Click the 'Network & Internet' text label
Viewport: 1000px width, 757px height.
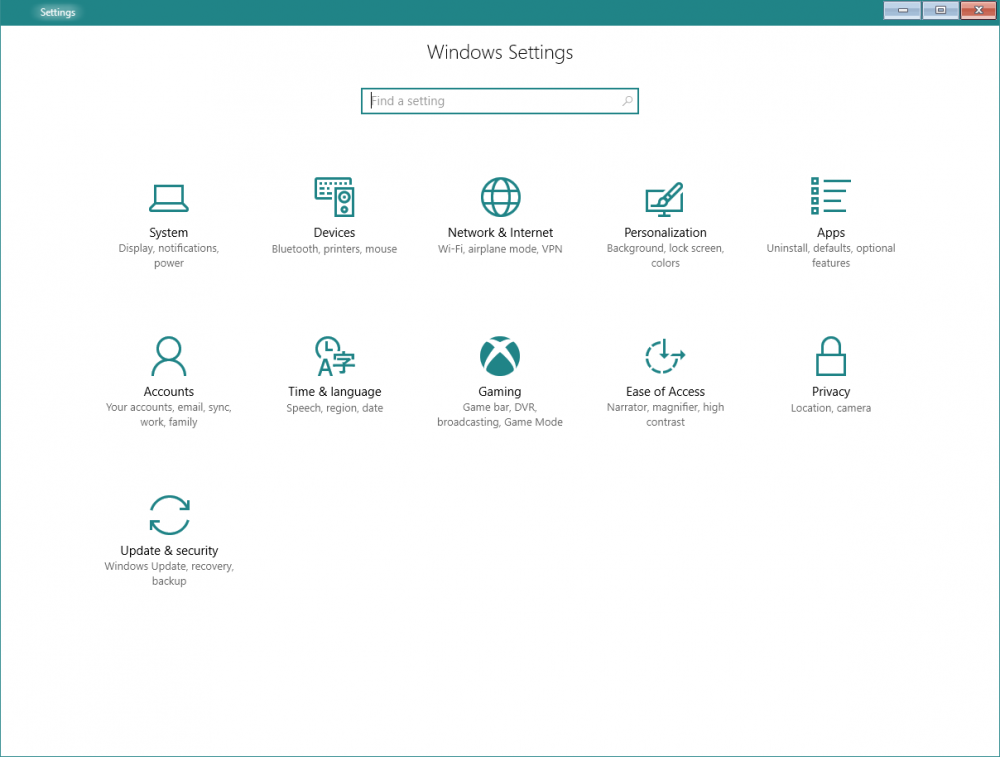(x=500, y=233)
